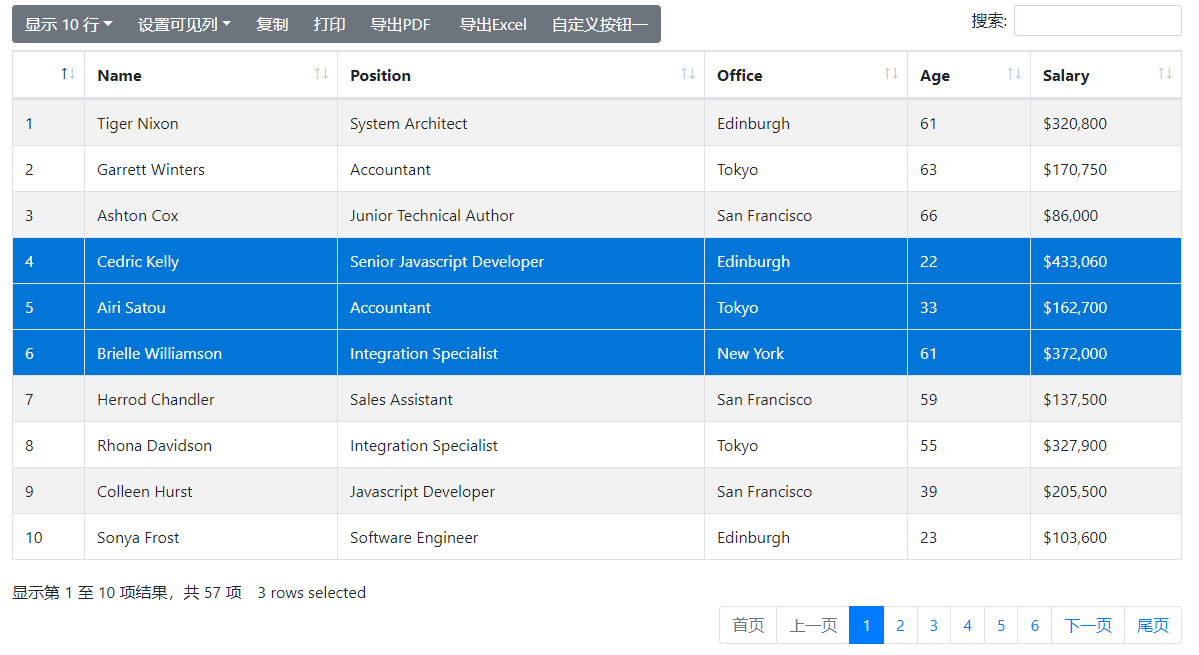
Task: Sort by Age using sort arrows
Action: pos(1014,74)
